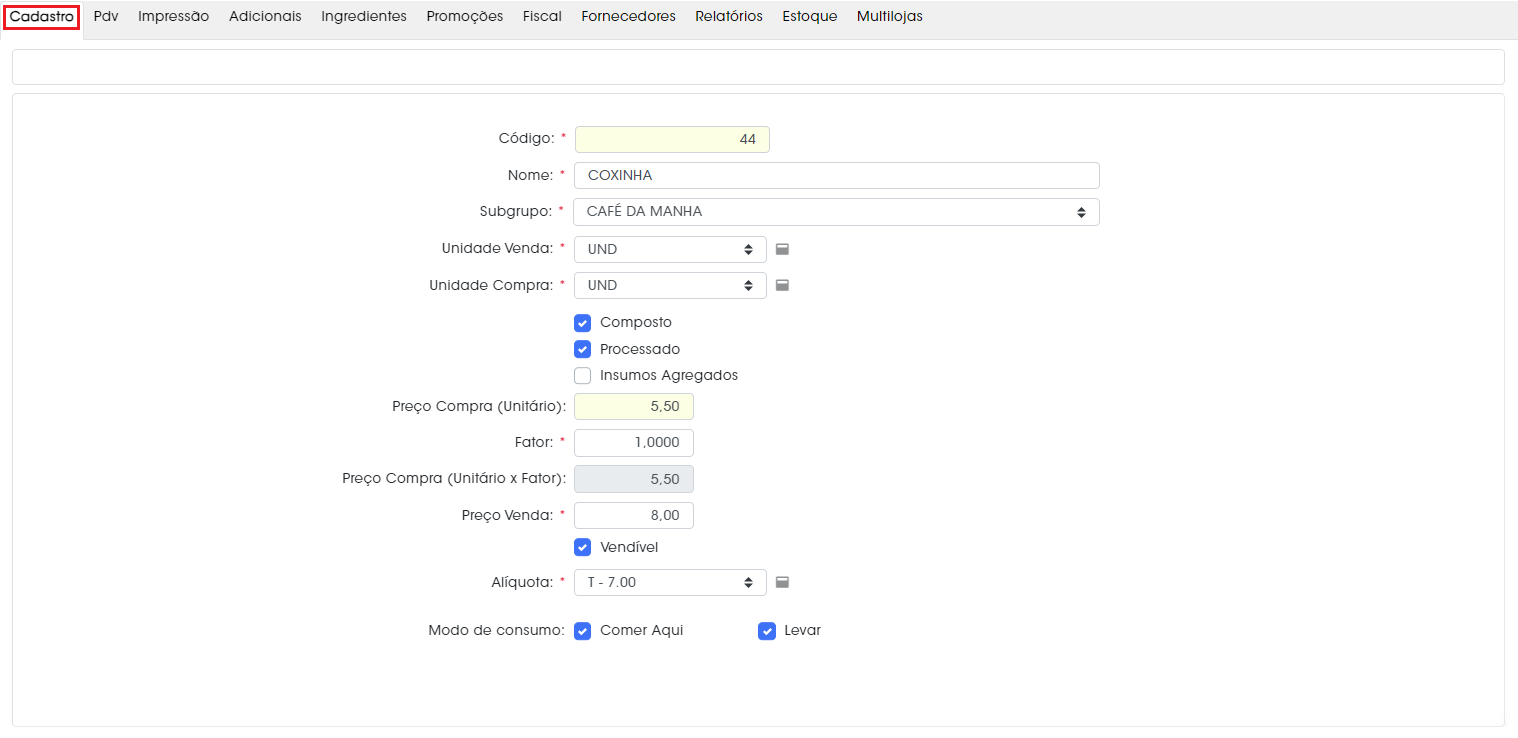1518x738 pixels.
Task: Expand the Alíquota dropdown
Action: pos(670,582)
